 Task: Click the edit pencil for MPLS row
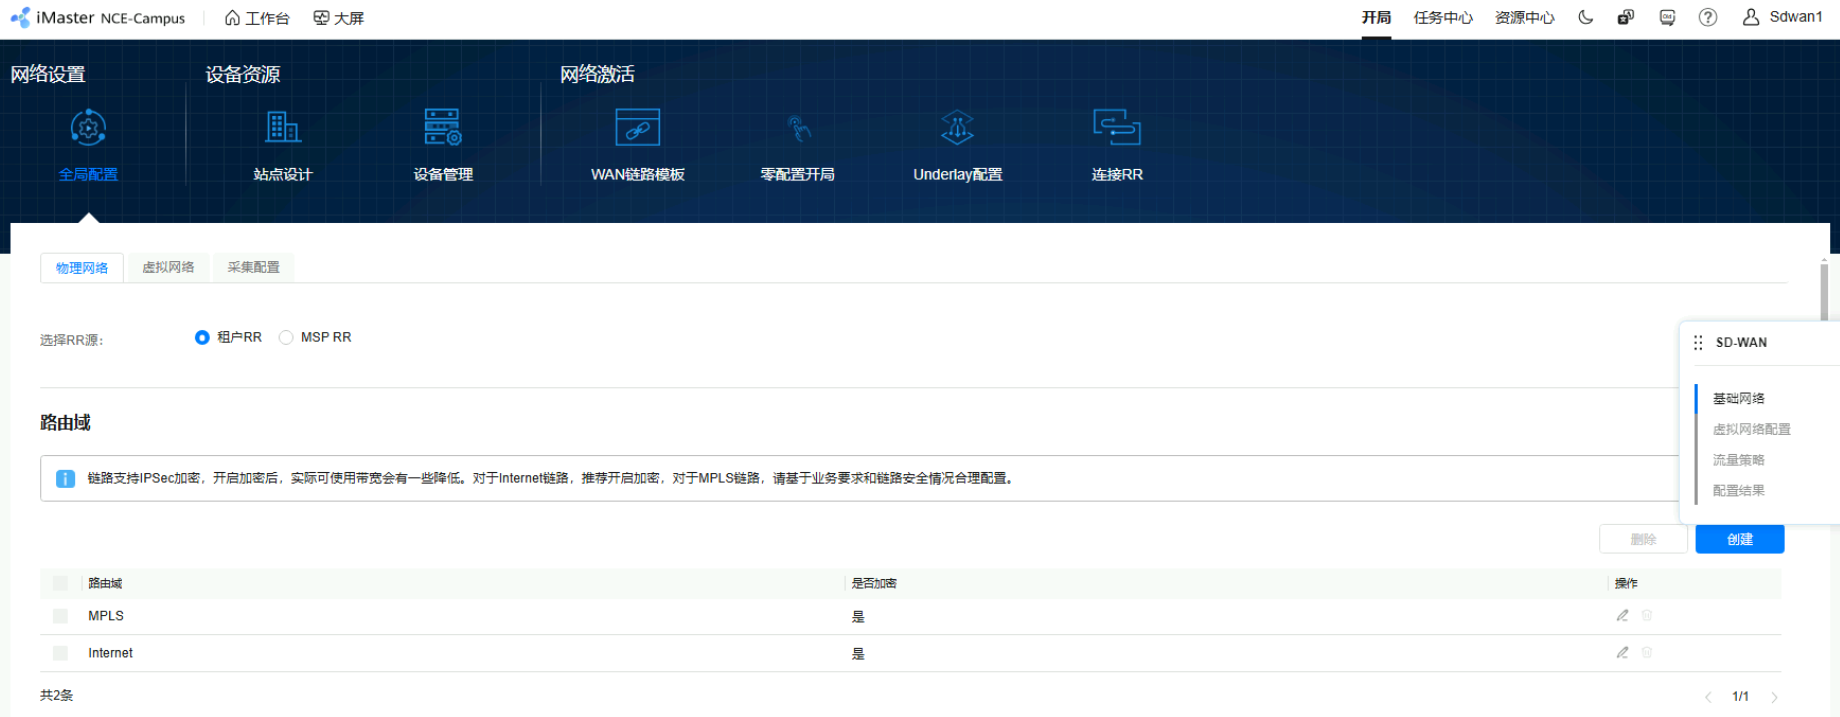tap(1622, 616)
